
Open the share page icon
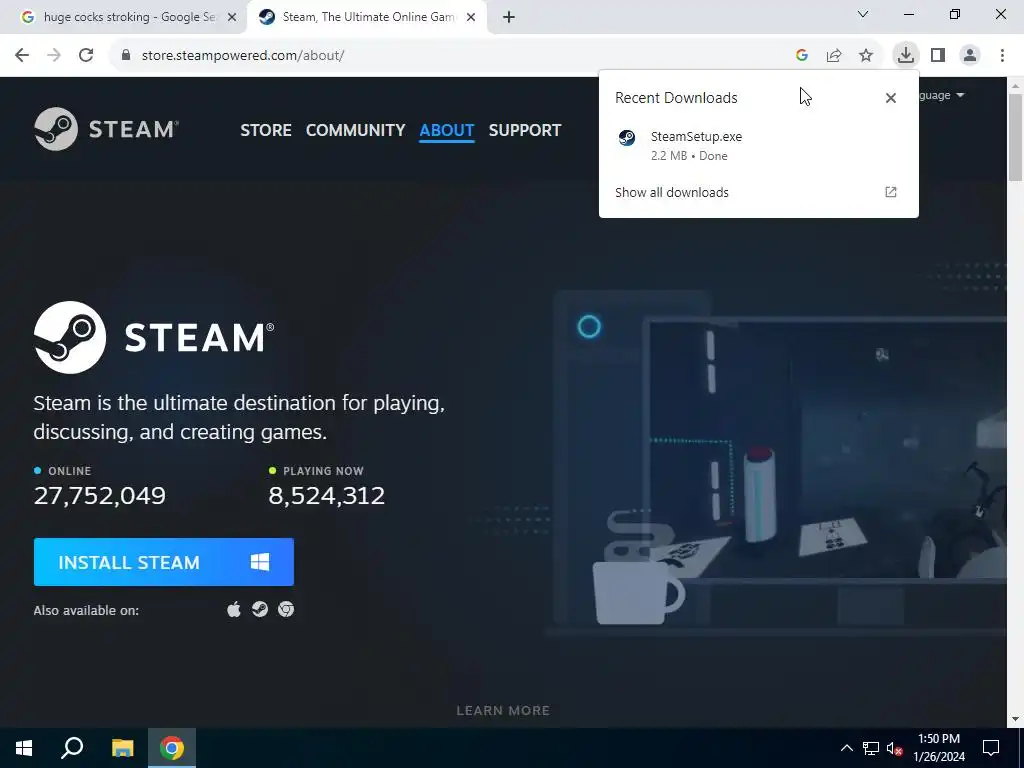pyautogui.click(x=834, y=56)
